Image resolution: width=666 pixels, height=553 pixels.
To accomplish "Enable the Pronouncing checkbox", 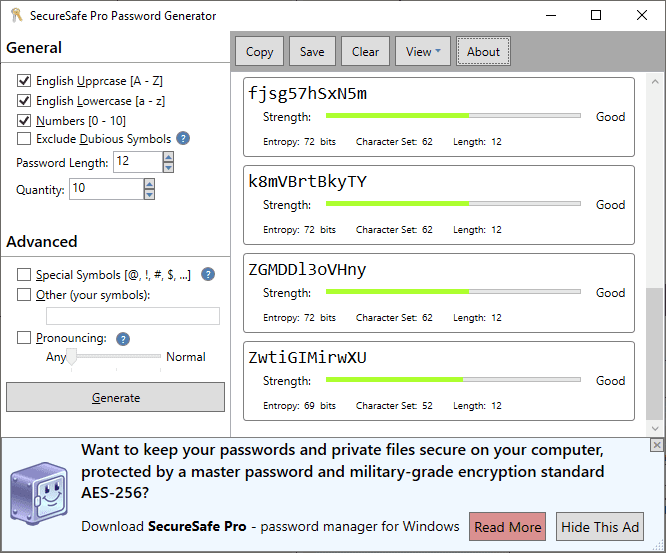I will point(24,338).
